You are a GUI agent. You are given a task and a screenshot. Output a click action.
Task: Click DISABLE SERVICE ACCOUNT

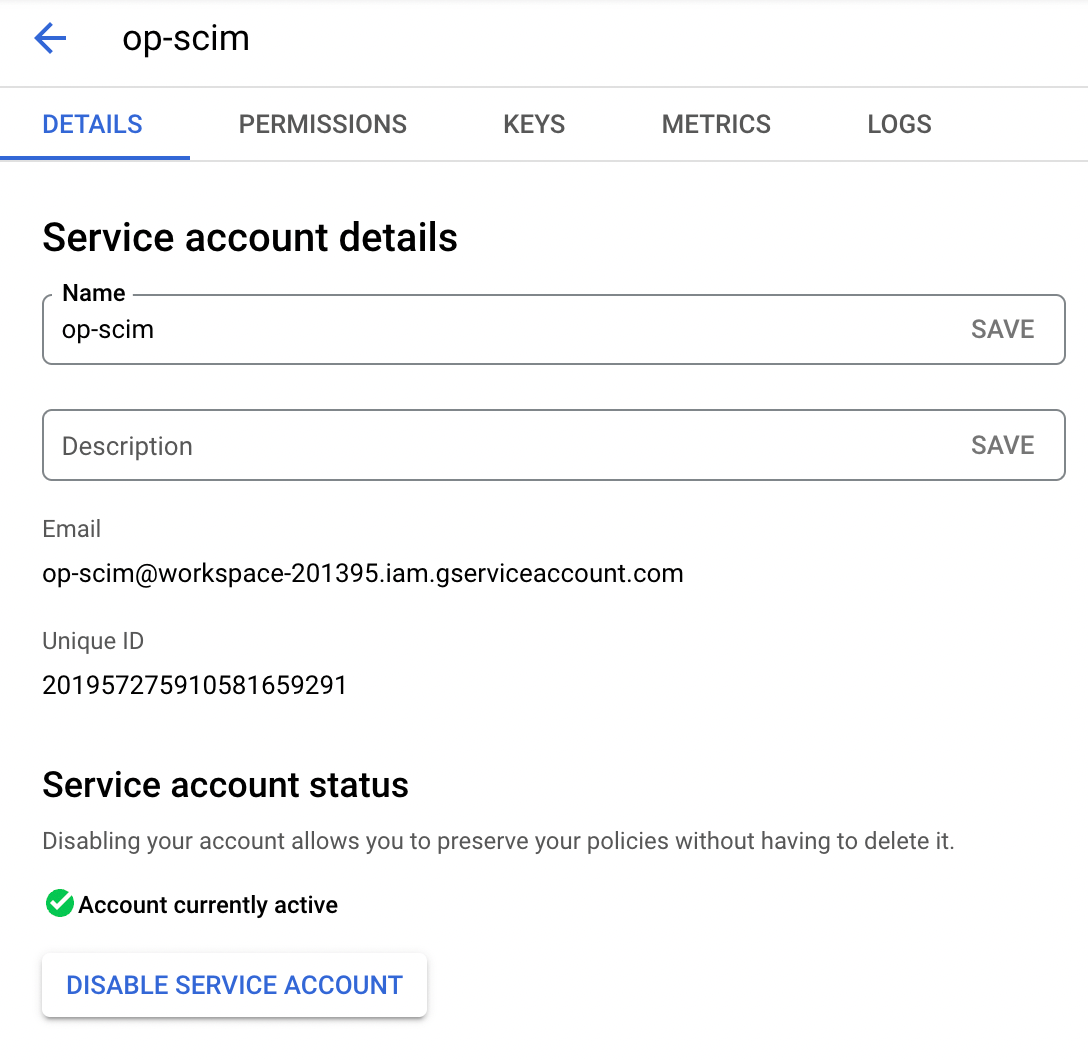coord(234,985)
